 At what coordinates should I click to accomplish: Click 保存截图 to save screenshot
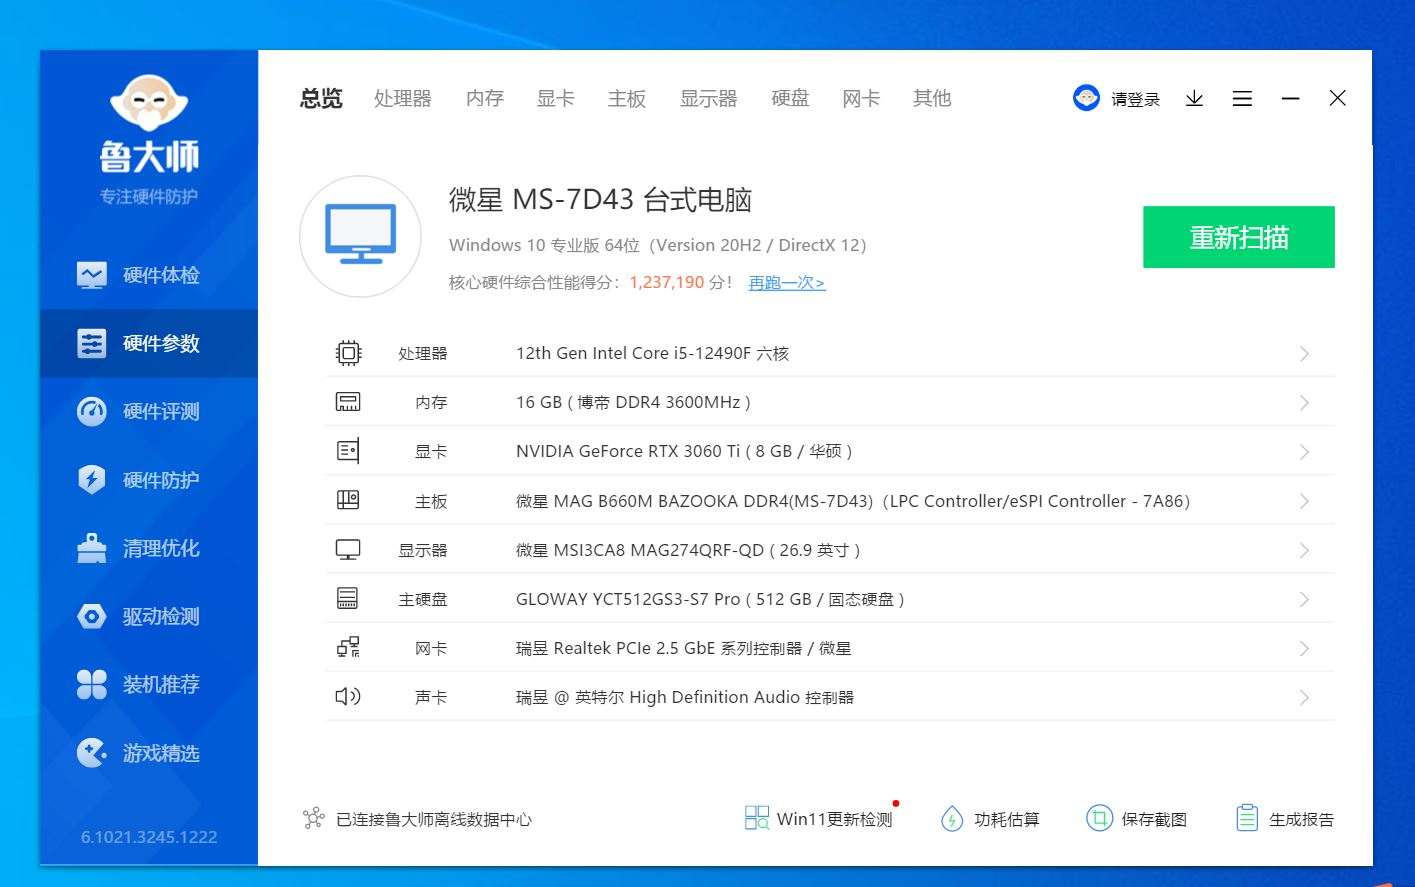(x=1137, y=819)
